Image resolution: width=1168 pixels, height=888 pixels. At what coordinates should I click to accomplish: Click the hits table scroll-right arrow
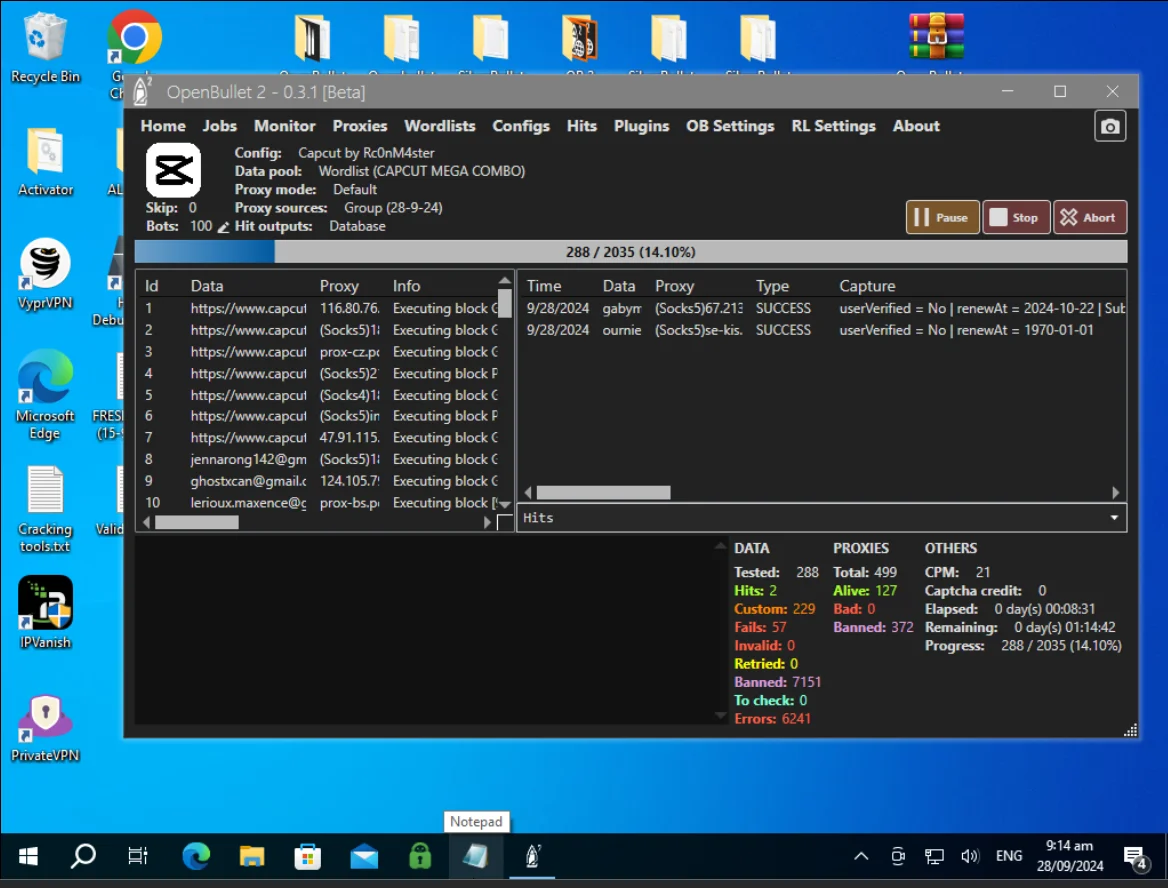coord(1115,492)
